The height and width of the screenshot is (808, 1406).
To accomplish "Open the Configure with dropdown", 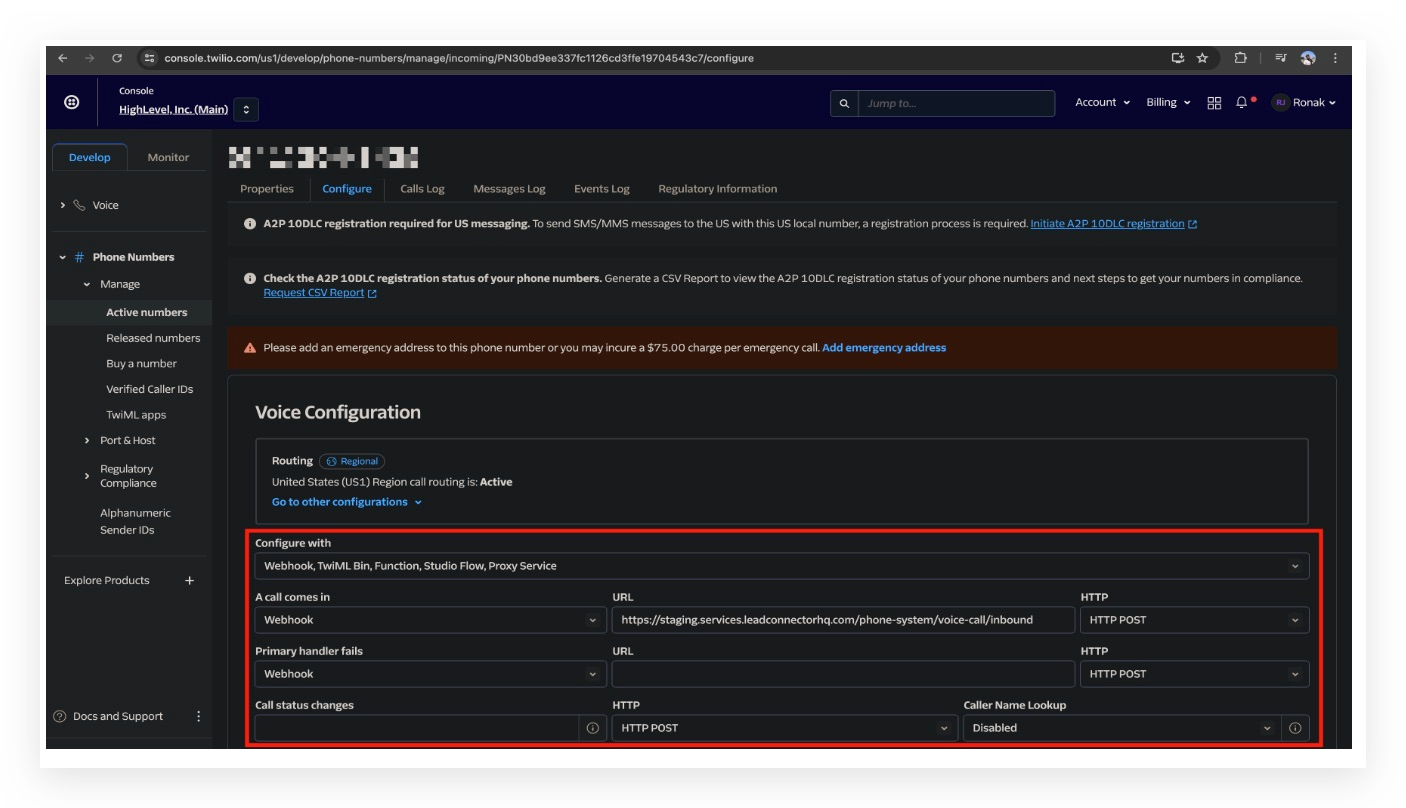I will pyautogui.click(x=782, y=566).
